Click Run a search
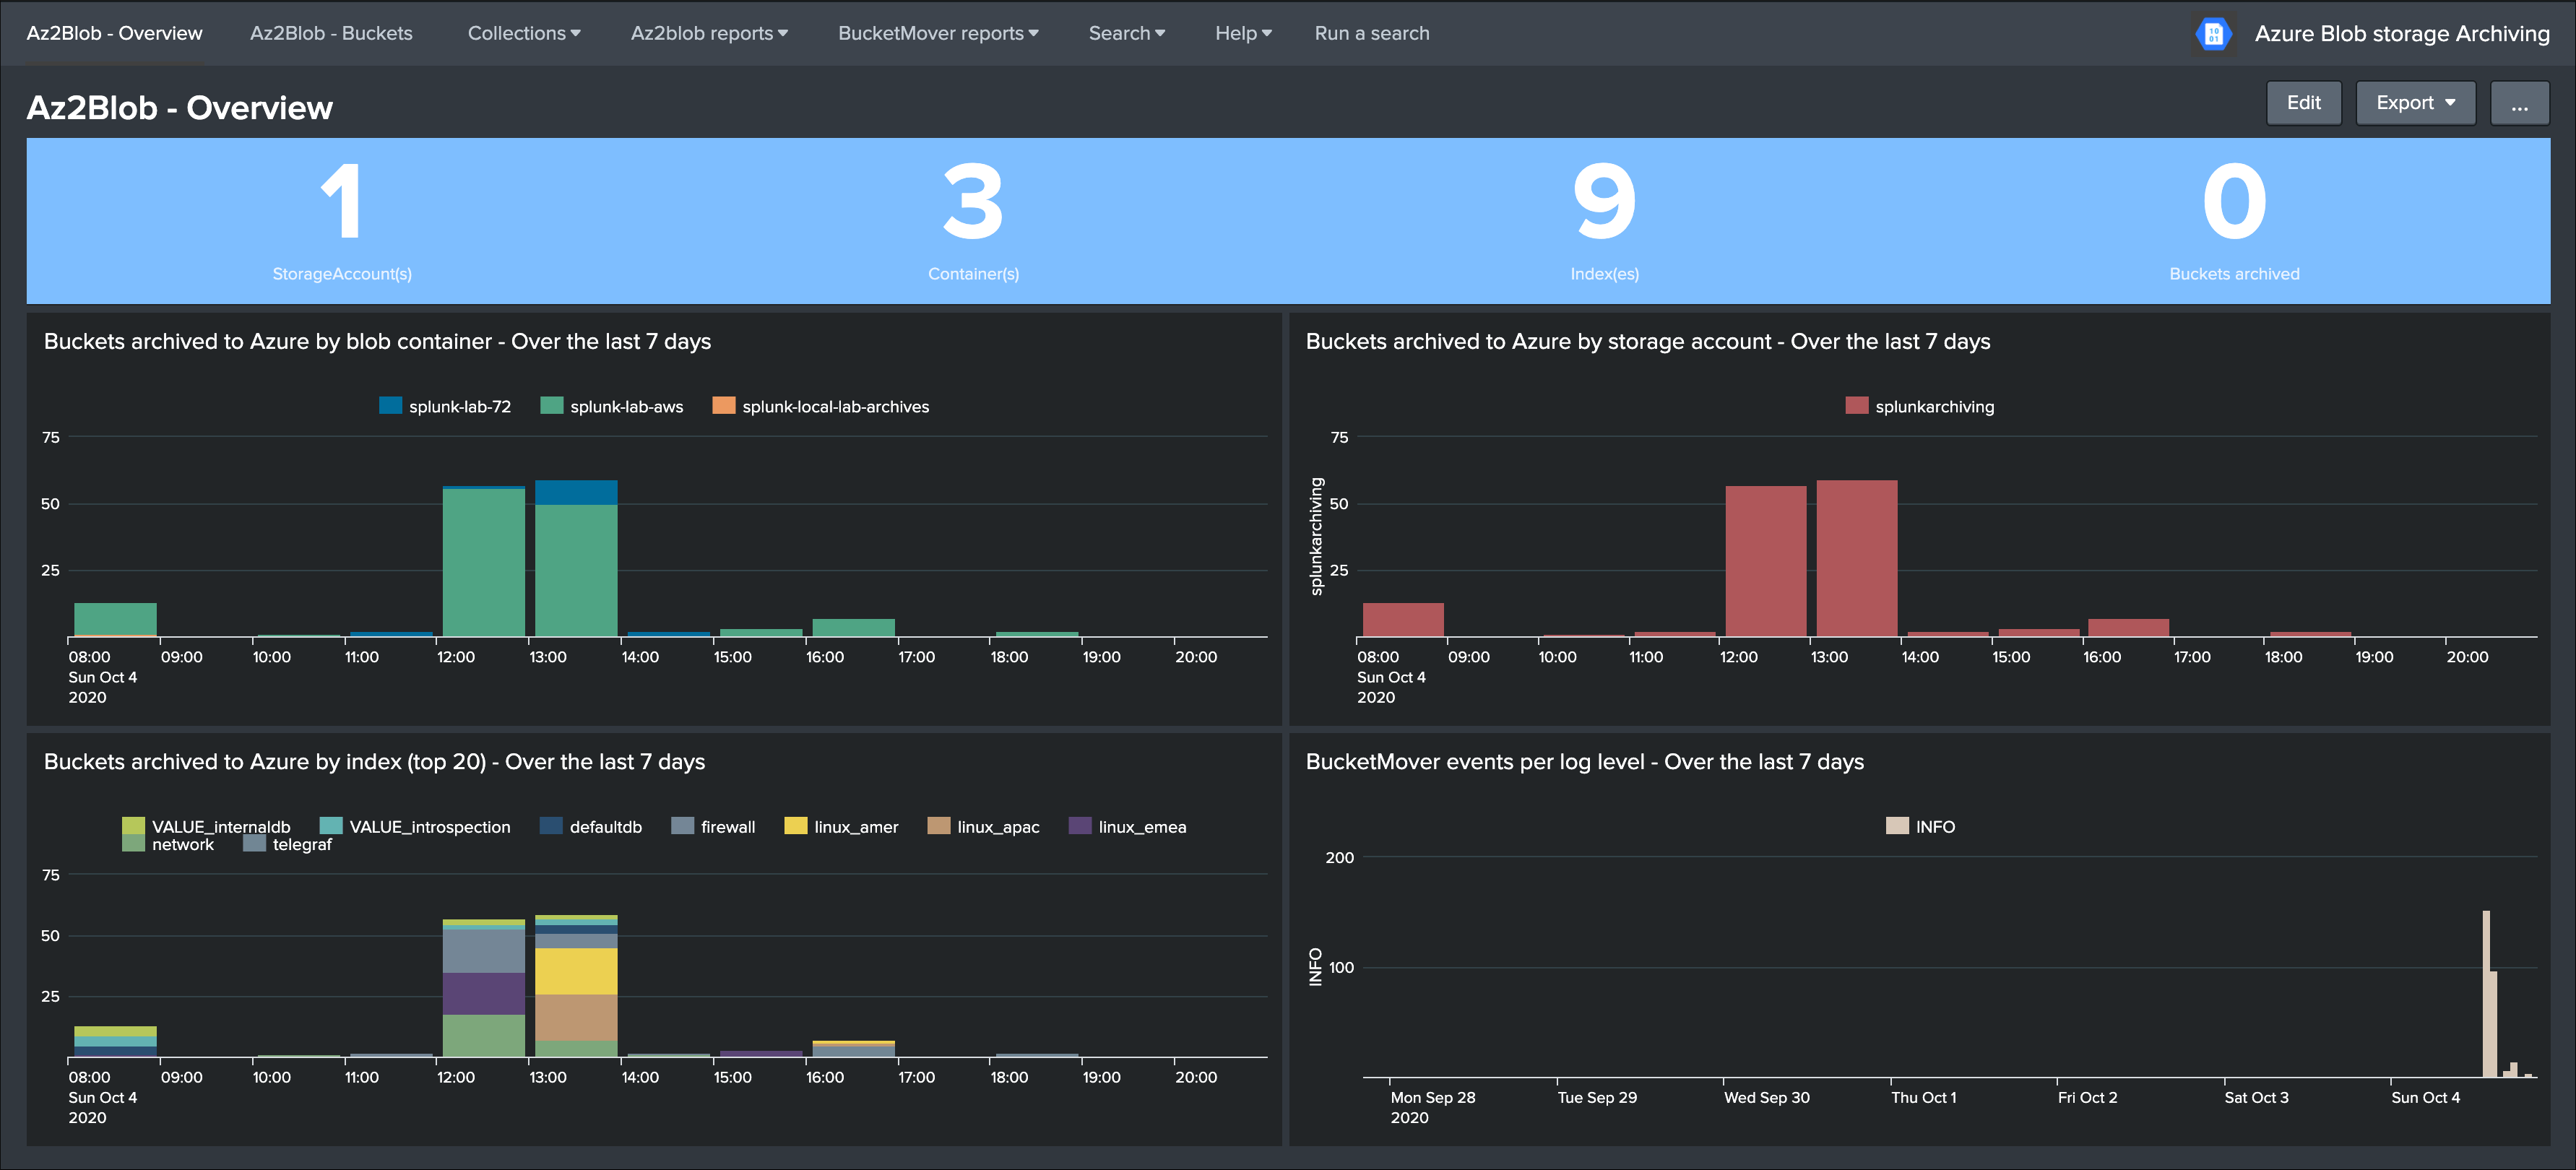2576x1170 pixels. point(1372,33)
